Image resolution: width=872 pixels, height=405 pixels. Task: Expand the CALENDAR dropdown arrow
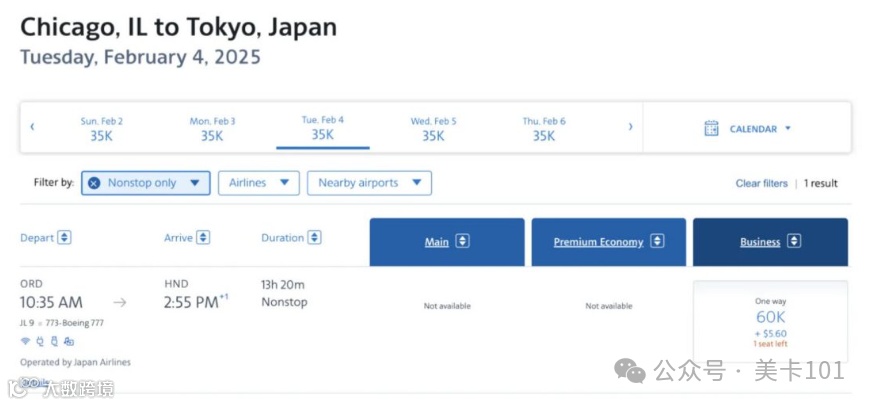787,128
